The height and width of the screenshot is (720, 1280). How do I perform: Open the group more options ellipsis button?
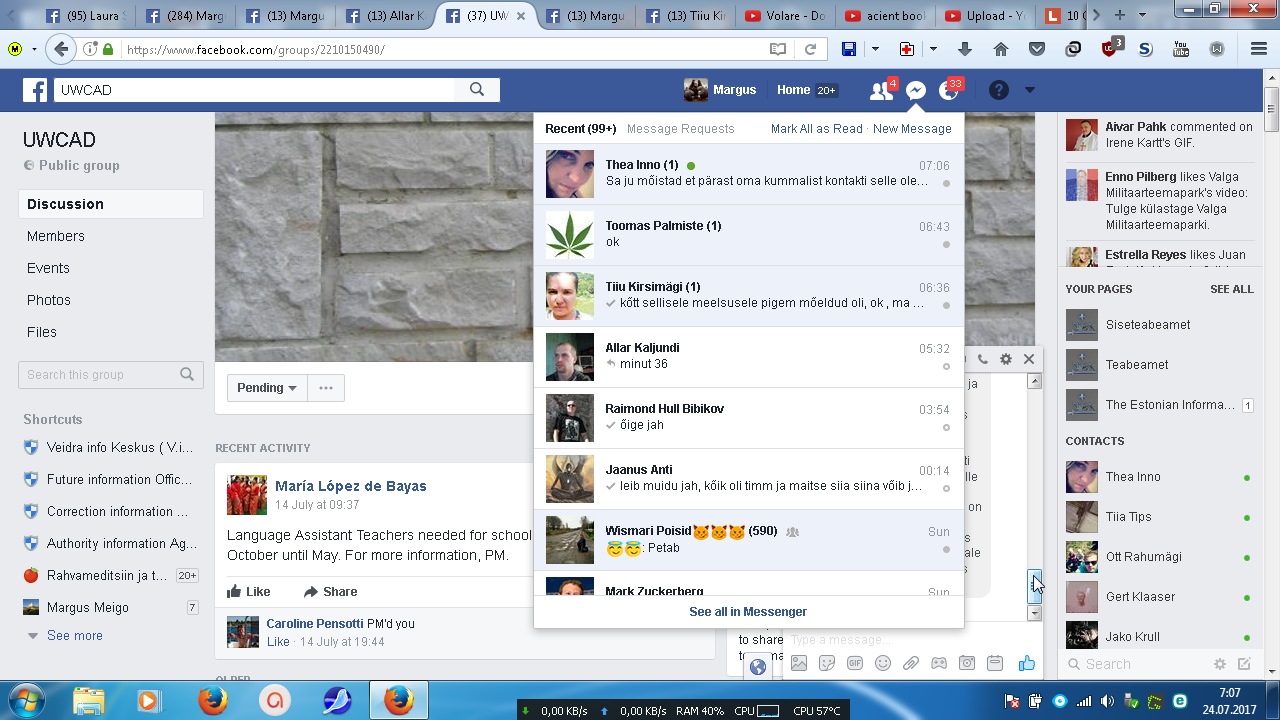pos(326,388)
